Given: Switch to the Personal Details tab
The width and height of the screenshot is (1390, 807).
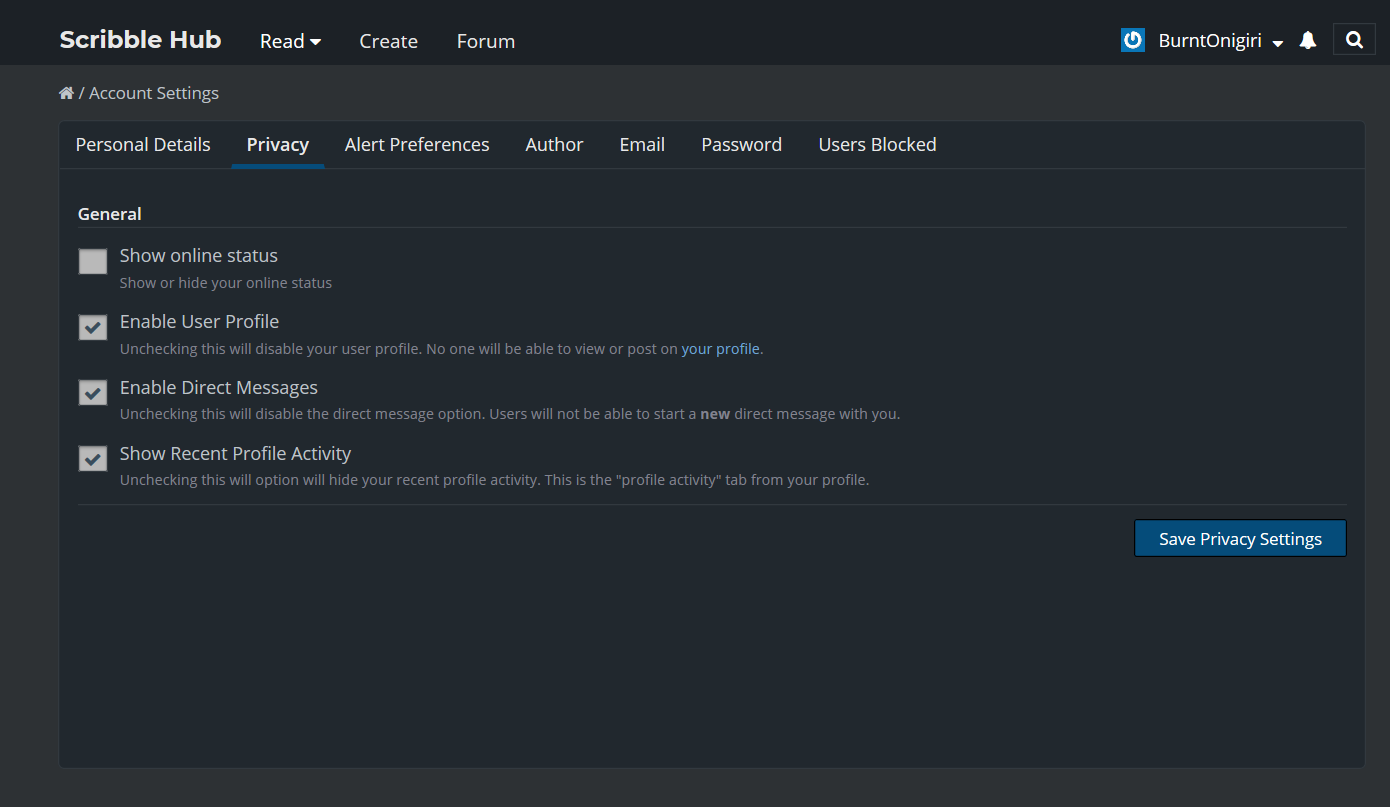Looking at the screenshot, I should (x=143, y=145).
